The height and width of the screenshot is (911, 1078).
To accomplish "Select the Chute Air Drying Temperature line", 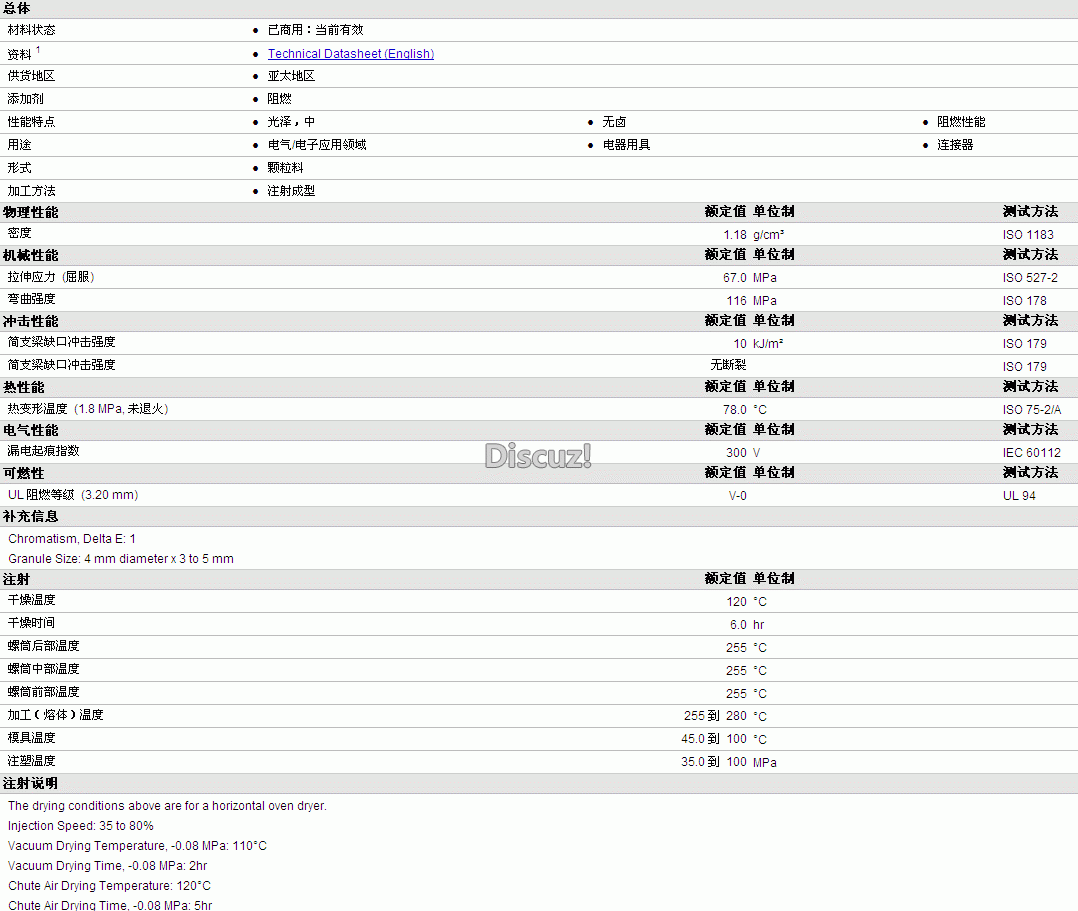I will pos(109,886).
